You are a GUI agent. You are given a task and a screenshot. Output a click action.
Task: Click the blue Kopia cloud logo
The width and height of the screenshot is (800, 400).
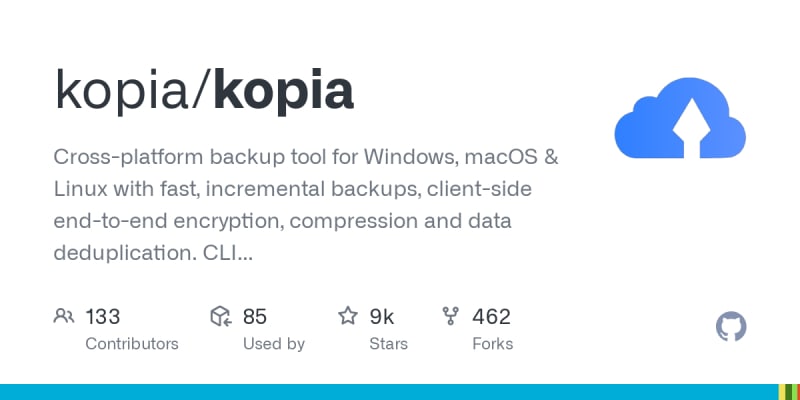point(681,118)
